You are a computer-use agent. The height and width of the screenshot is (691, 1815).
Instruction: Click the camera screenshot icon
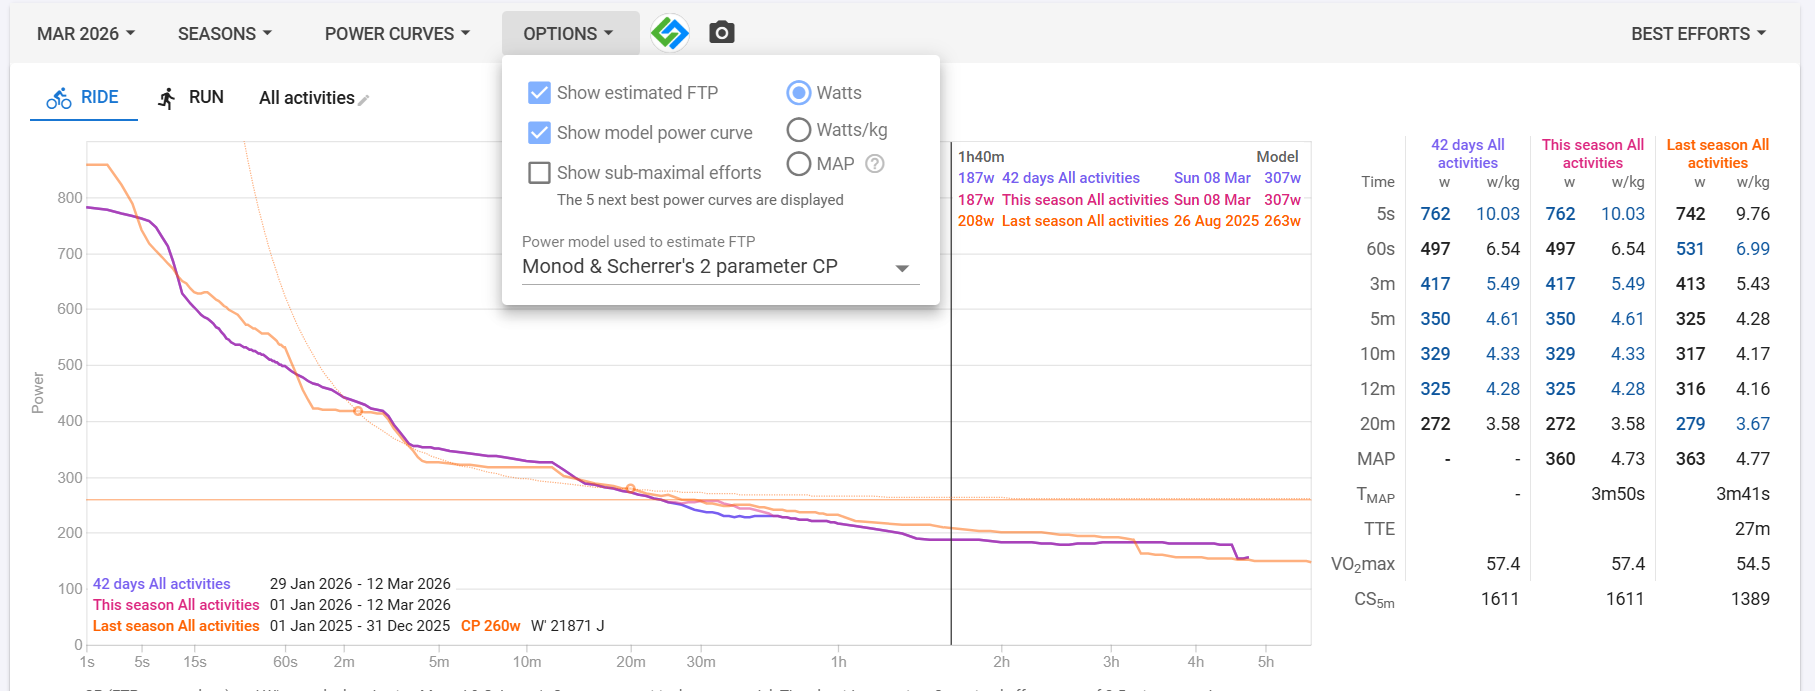click(x=721, y=33)
